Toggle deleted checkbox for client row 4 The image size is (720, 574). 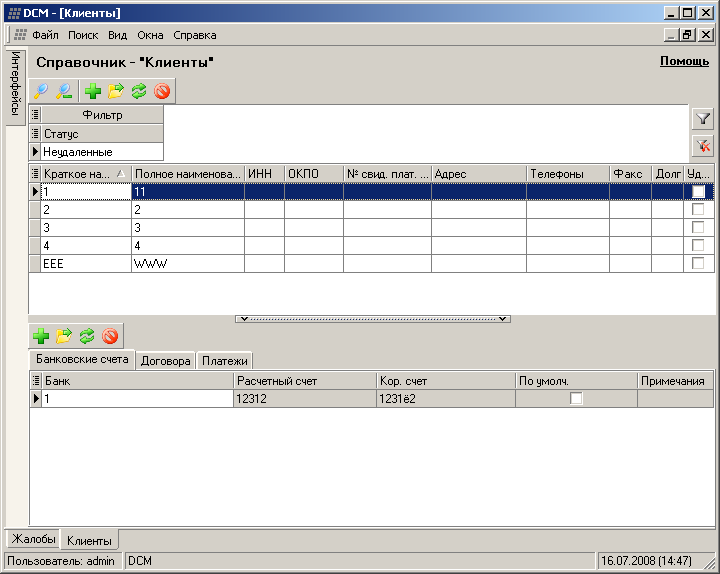tap(698, 245)
